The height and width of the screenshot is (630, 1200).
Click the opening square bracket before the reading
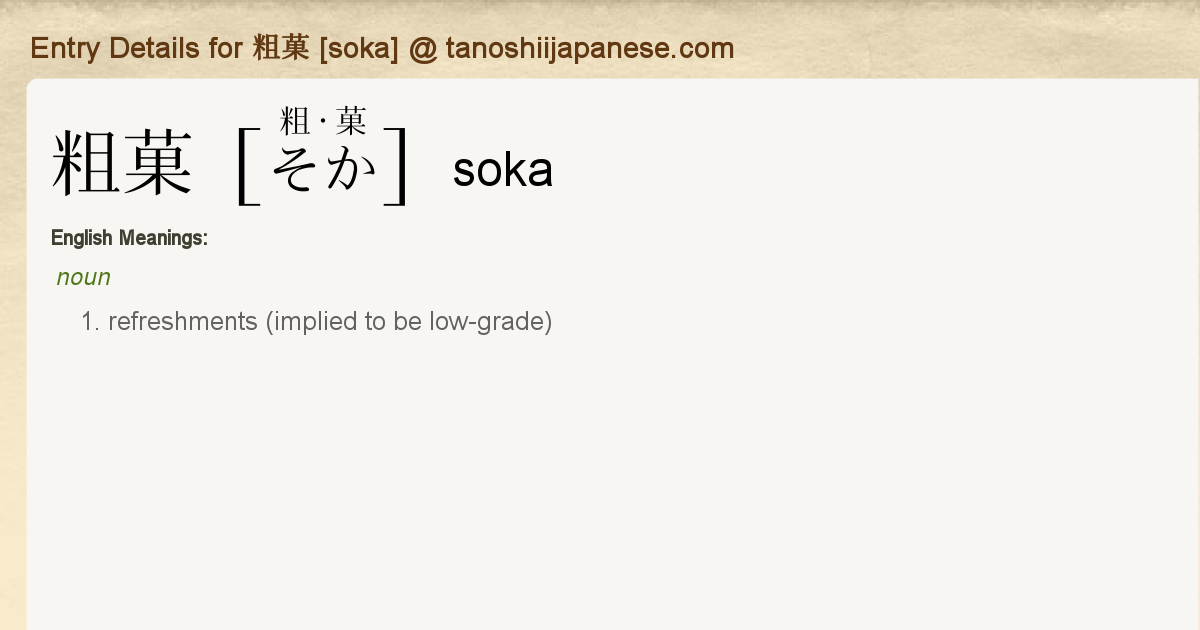(247, 166)
